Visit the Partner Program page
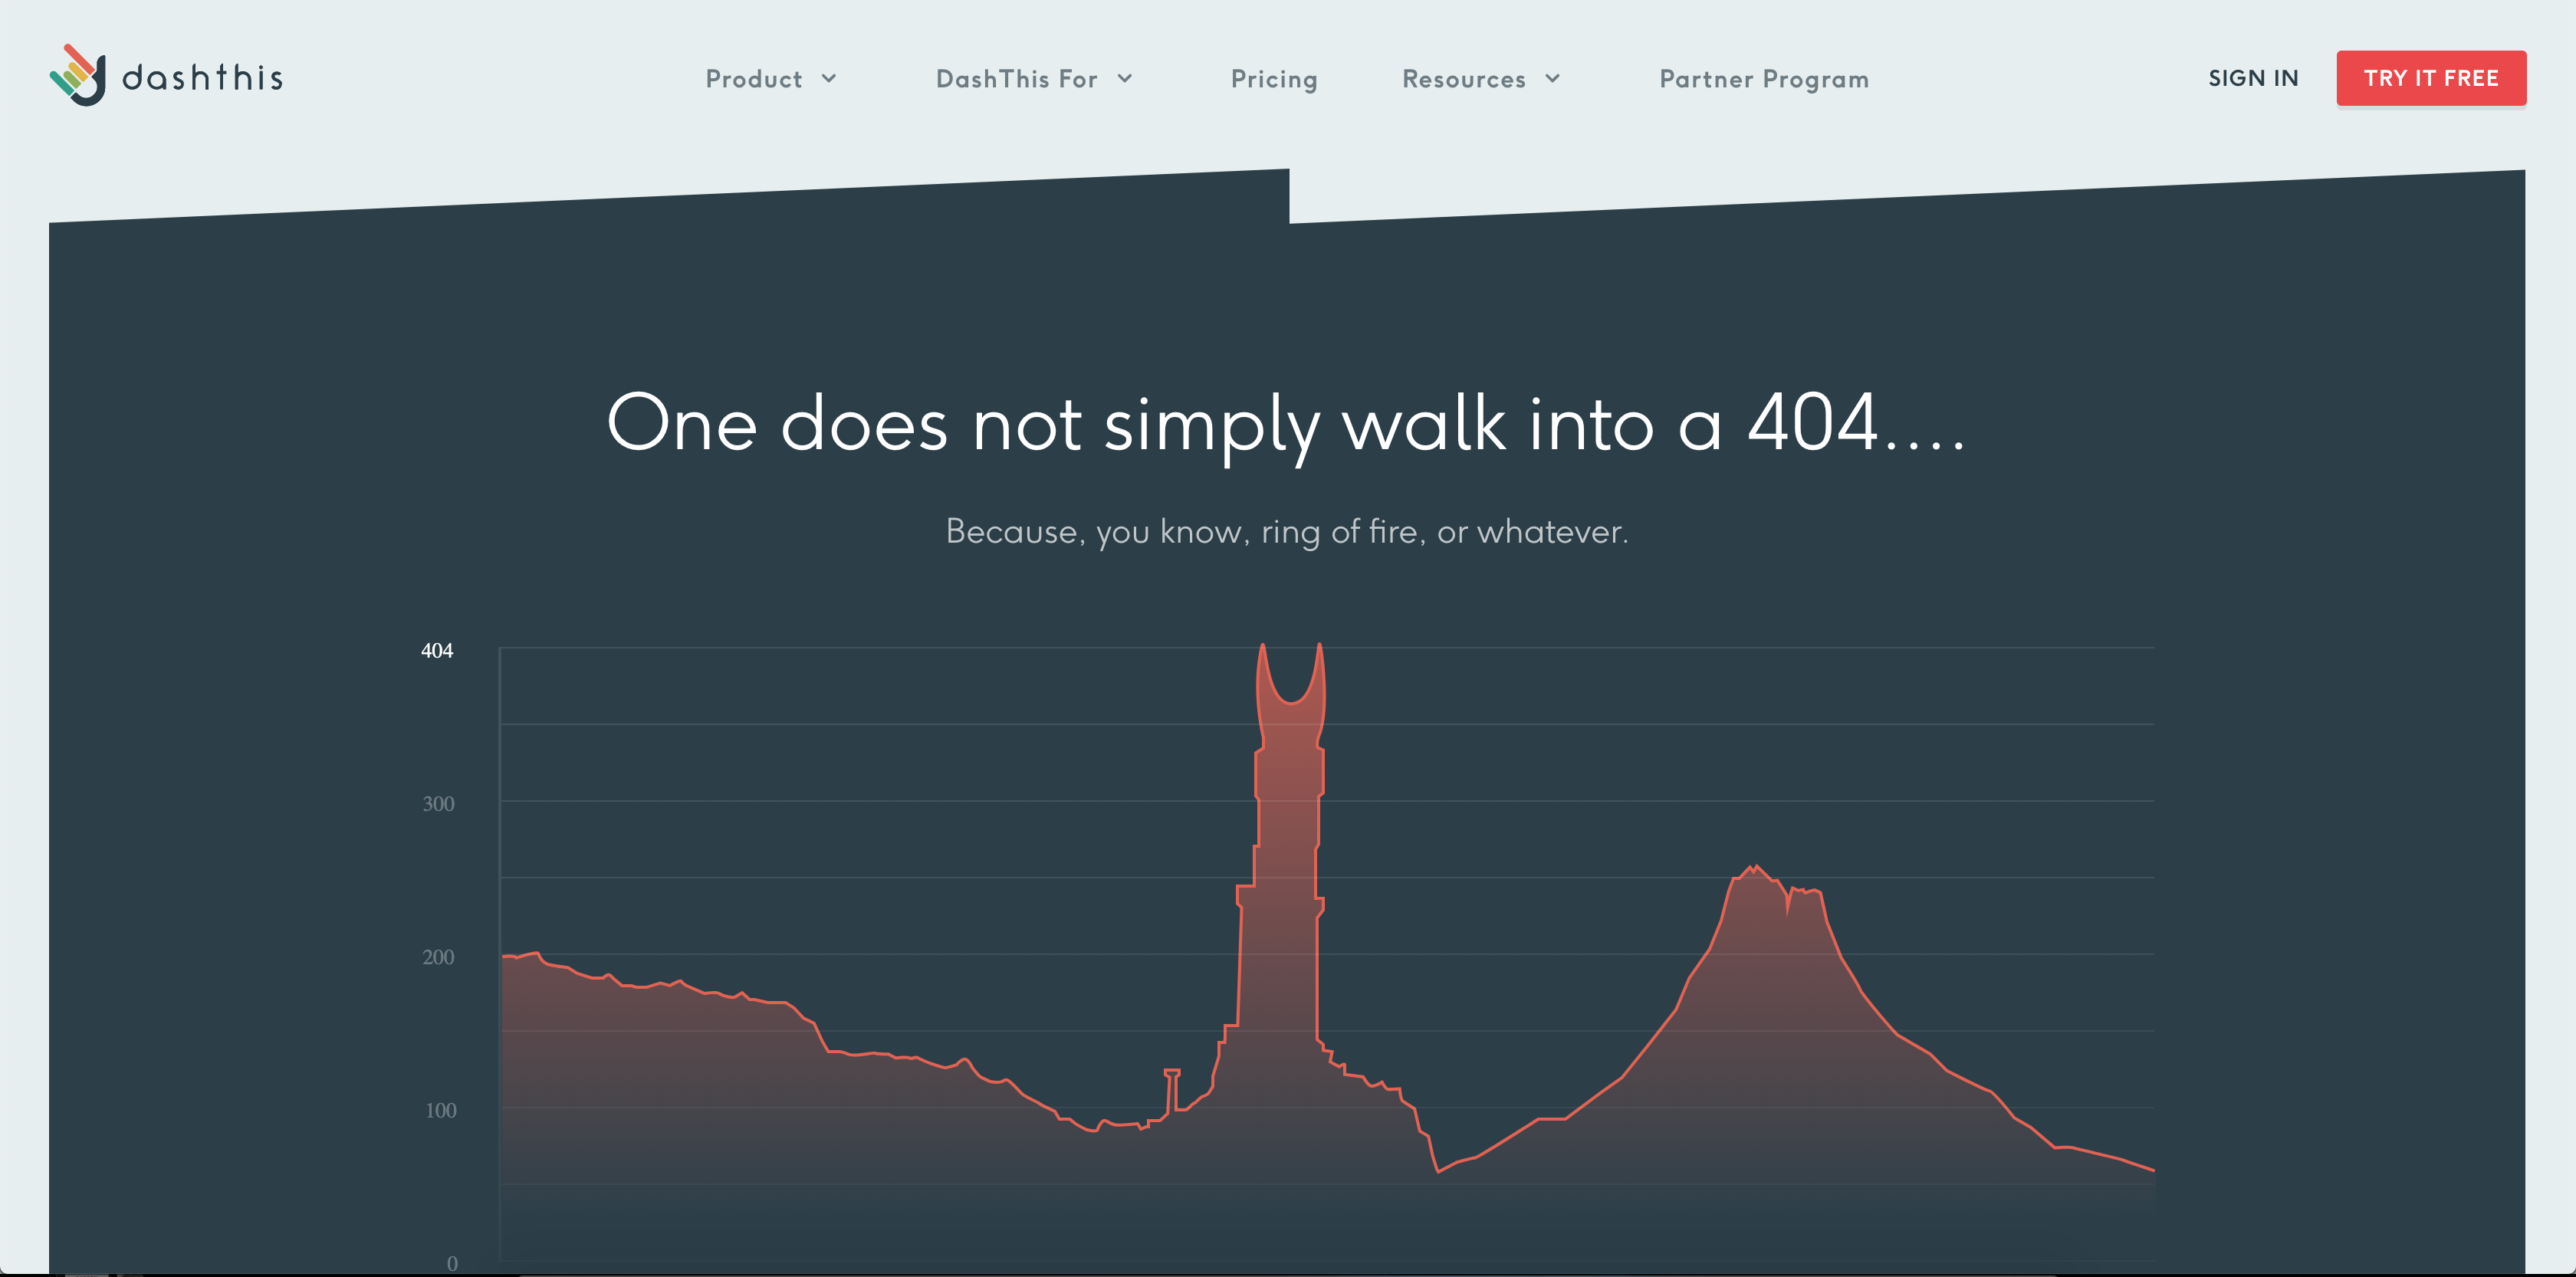Screen dimensions: 2576x1277 [1763, 79]
